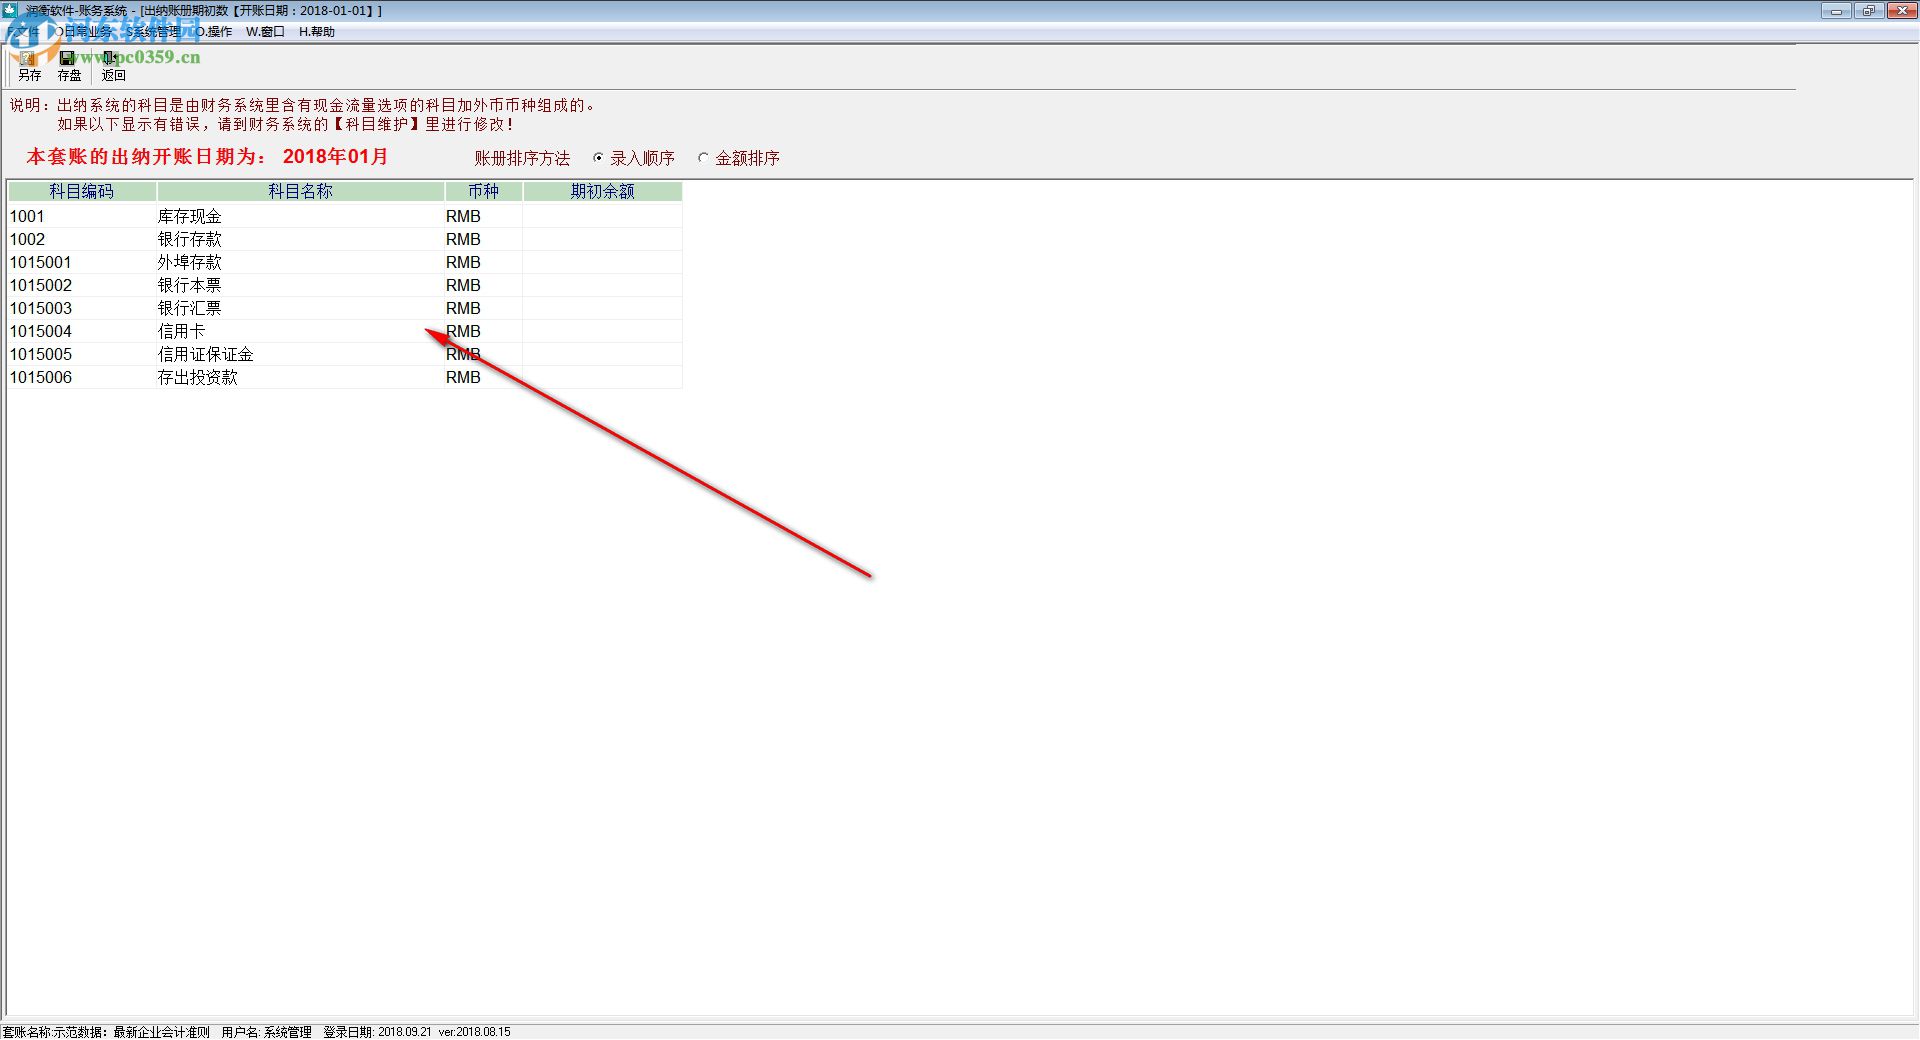
Task: Open the O.日常业务 menu
Action: (x=83, y=32)
